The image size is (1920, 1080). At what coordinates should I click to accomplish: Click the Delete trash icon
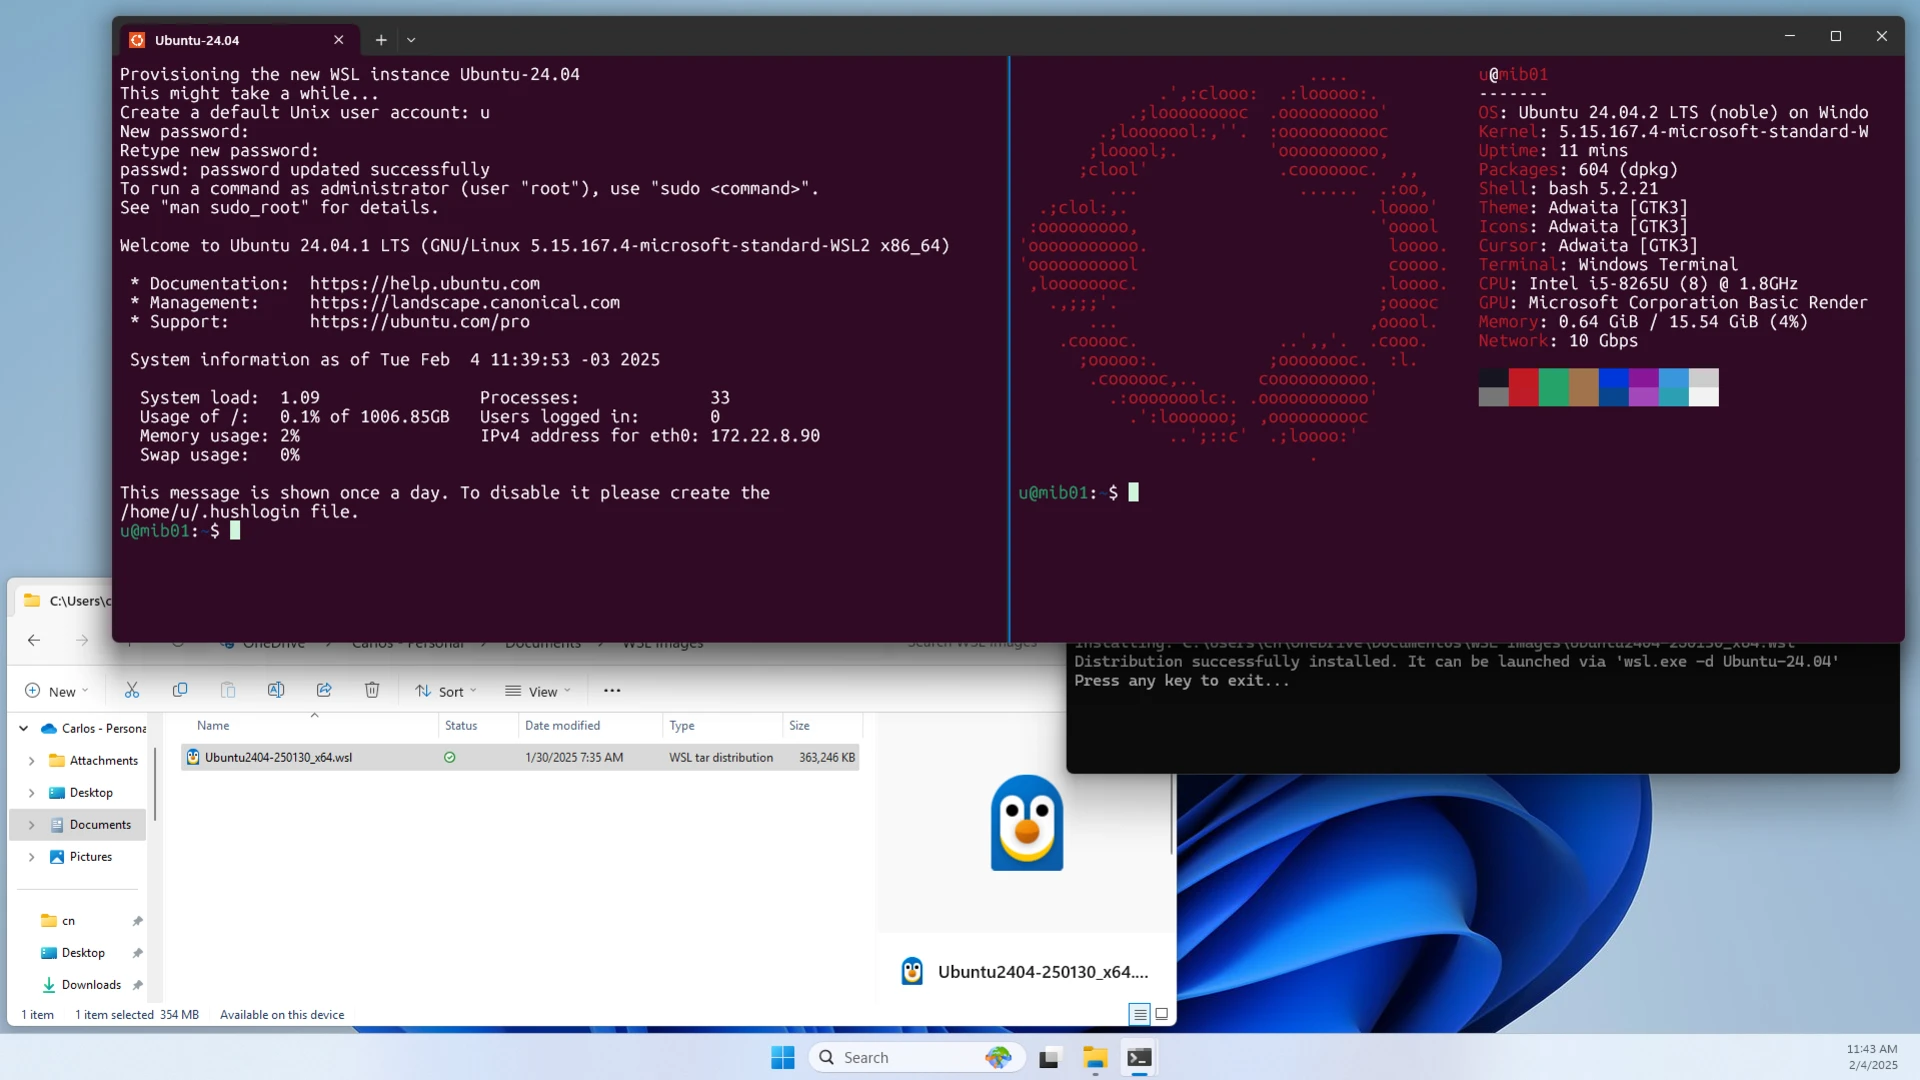pos(372,690)
